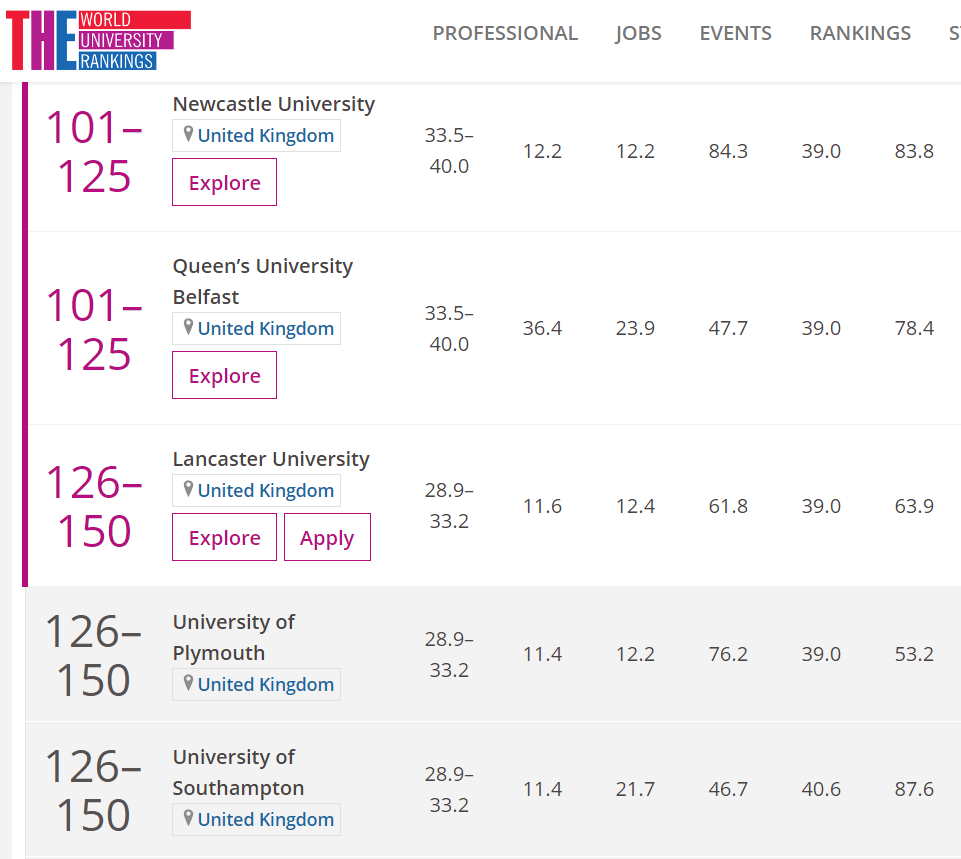Open the Professional menu
961x859 pixels.
505,33
